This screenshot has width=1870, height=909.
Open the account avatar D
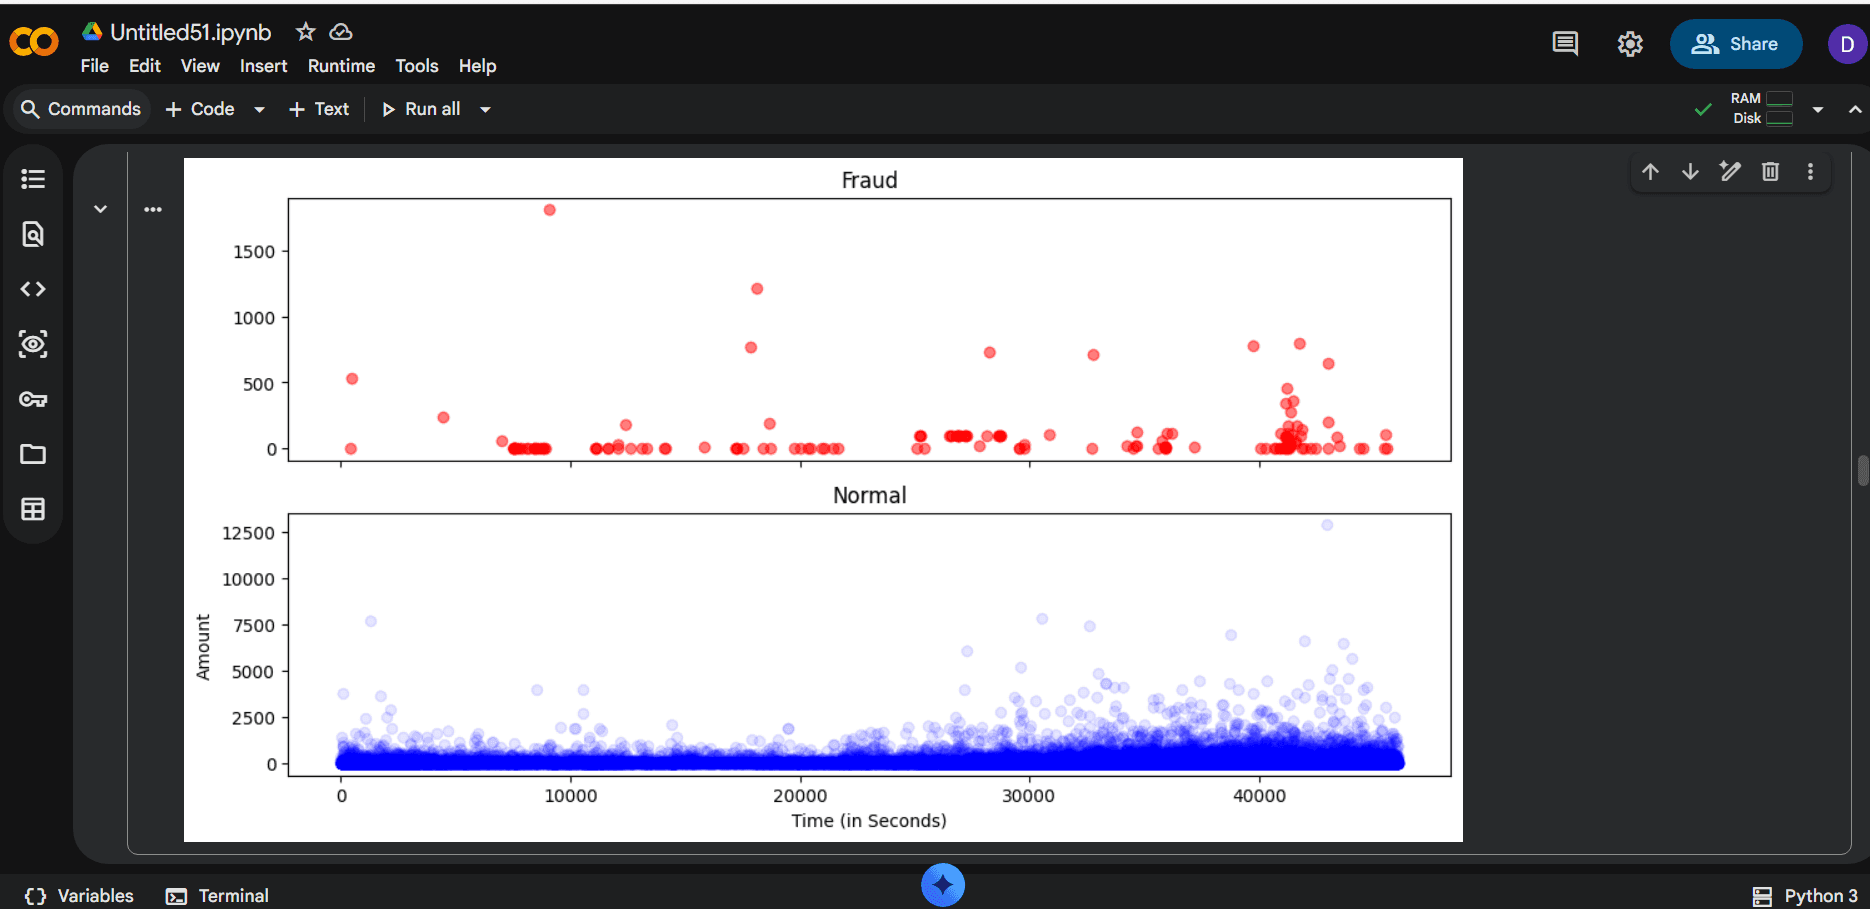[x=1847, y=44]
